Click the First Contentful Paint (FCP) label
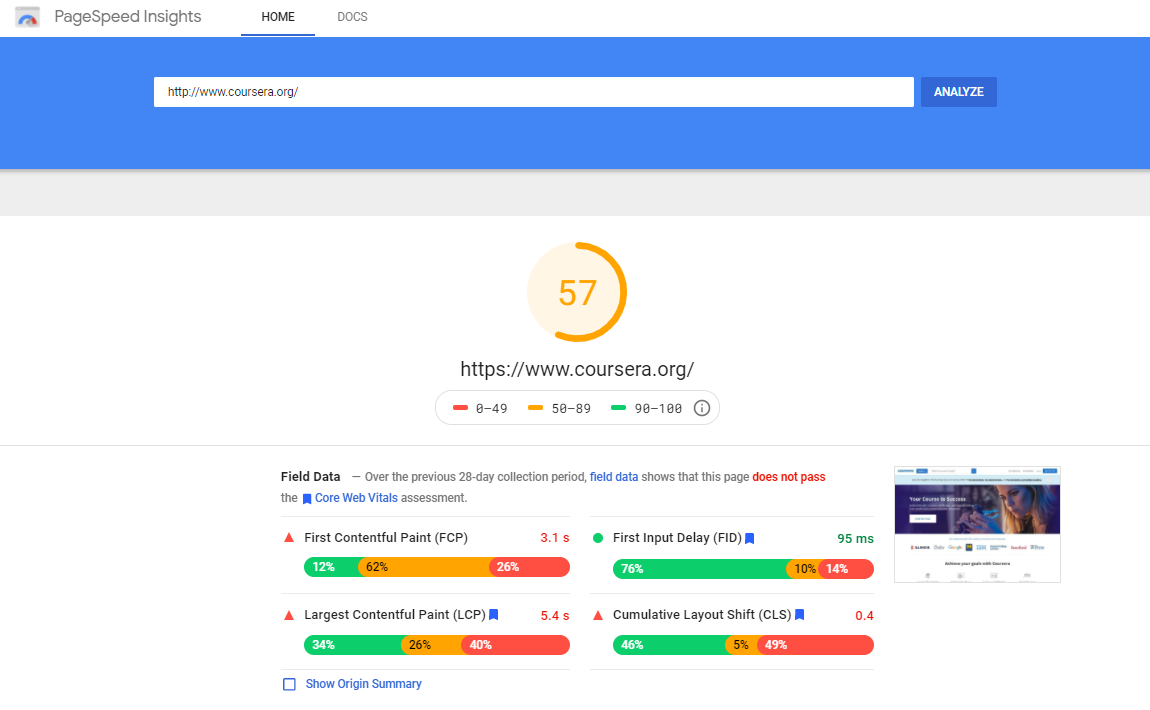Viewport: 1150px width, 710px height. coord(386,538)
